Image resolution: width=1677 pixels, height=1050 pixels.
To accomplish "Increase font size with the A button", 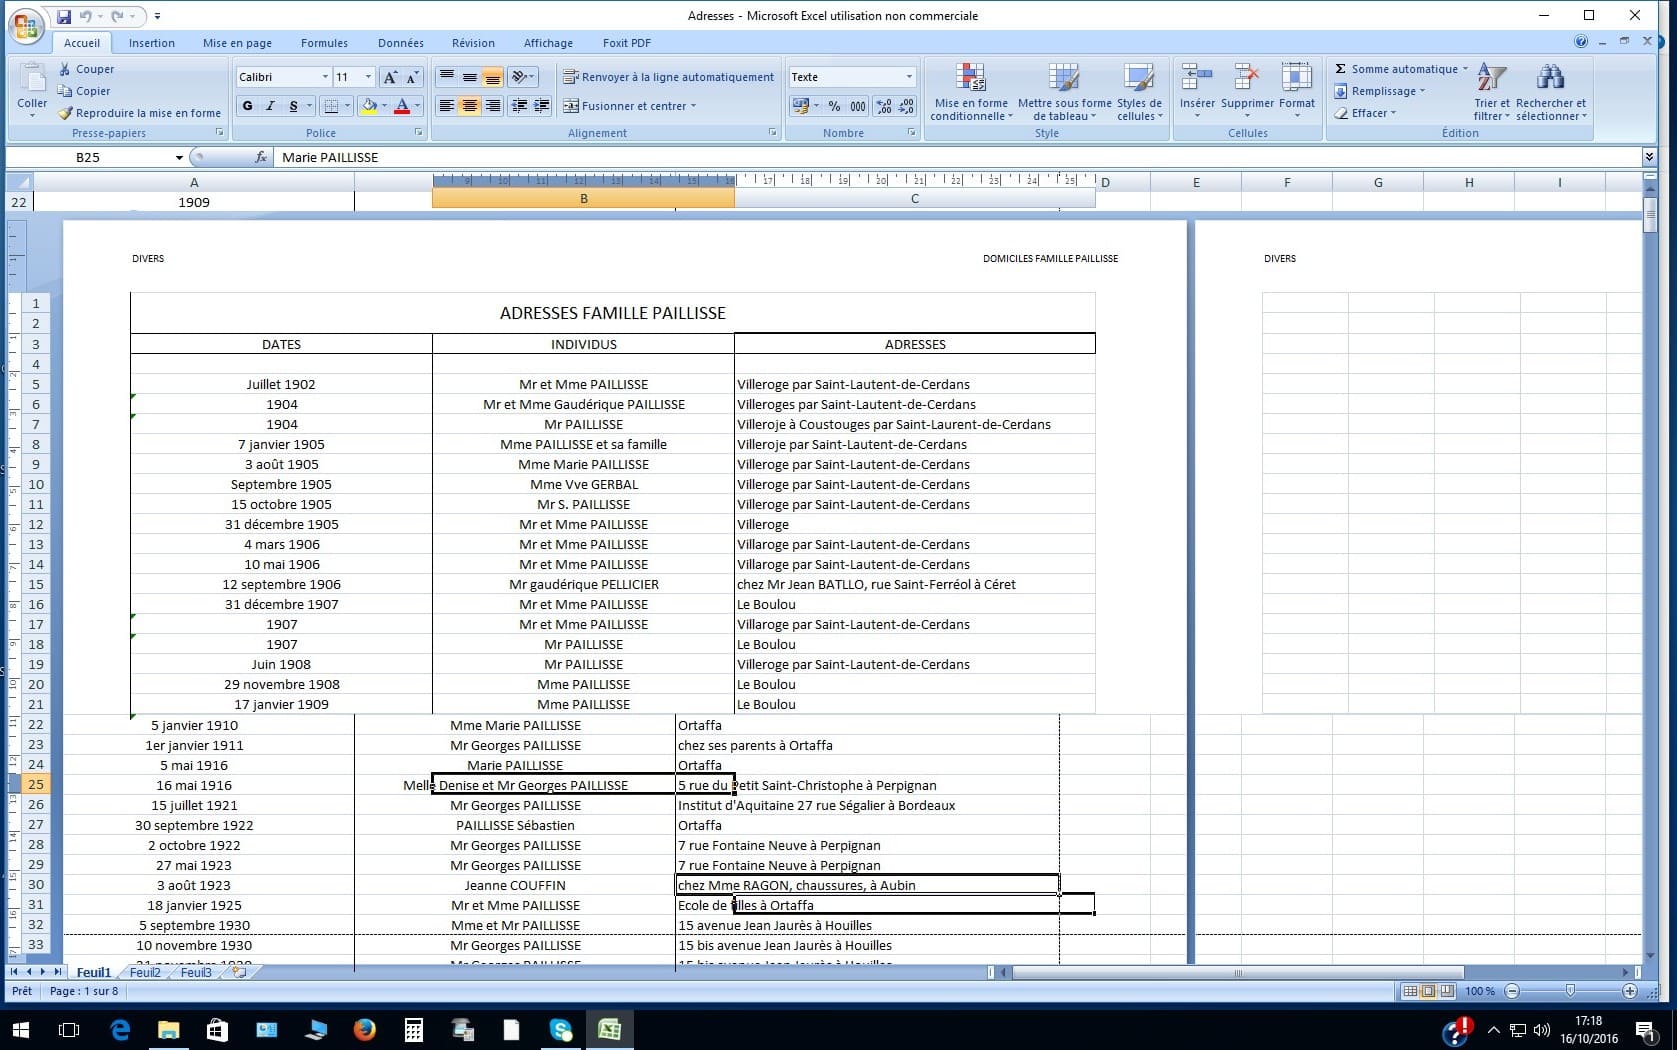I will [390, 77].
